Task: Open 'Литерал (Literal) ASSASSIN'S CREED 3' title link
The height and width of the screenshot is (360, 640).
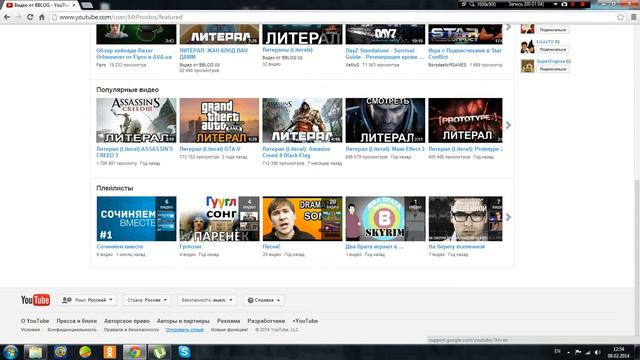Action: point(135,152)
